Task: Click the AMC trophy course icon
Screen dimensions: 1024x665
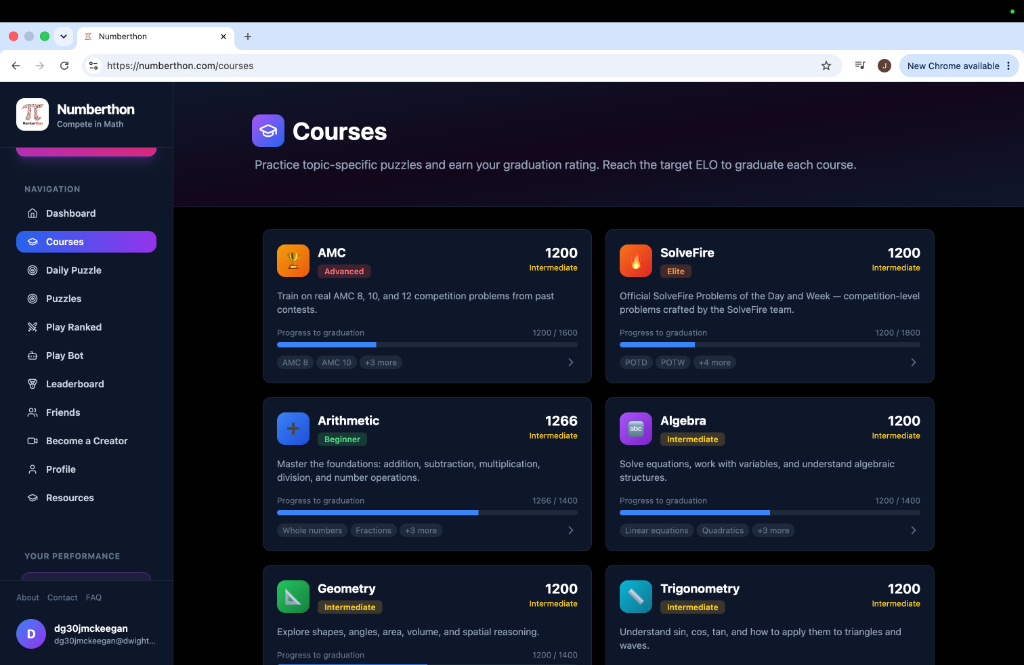Action: tap(293, 261)
